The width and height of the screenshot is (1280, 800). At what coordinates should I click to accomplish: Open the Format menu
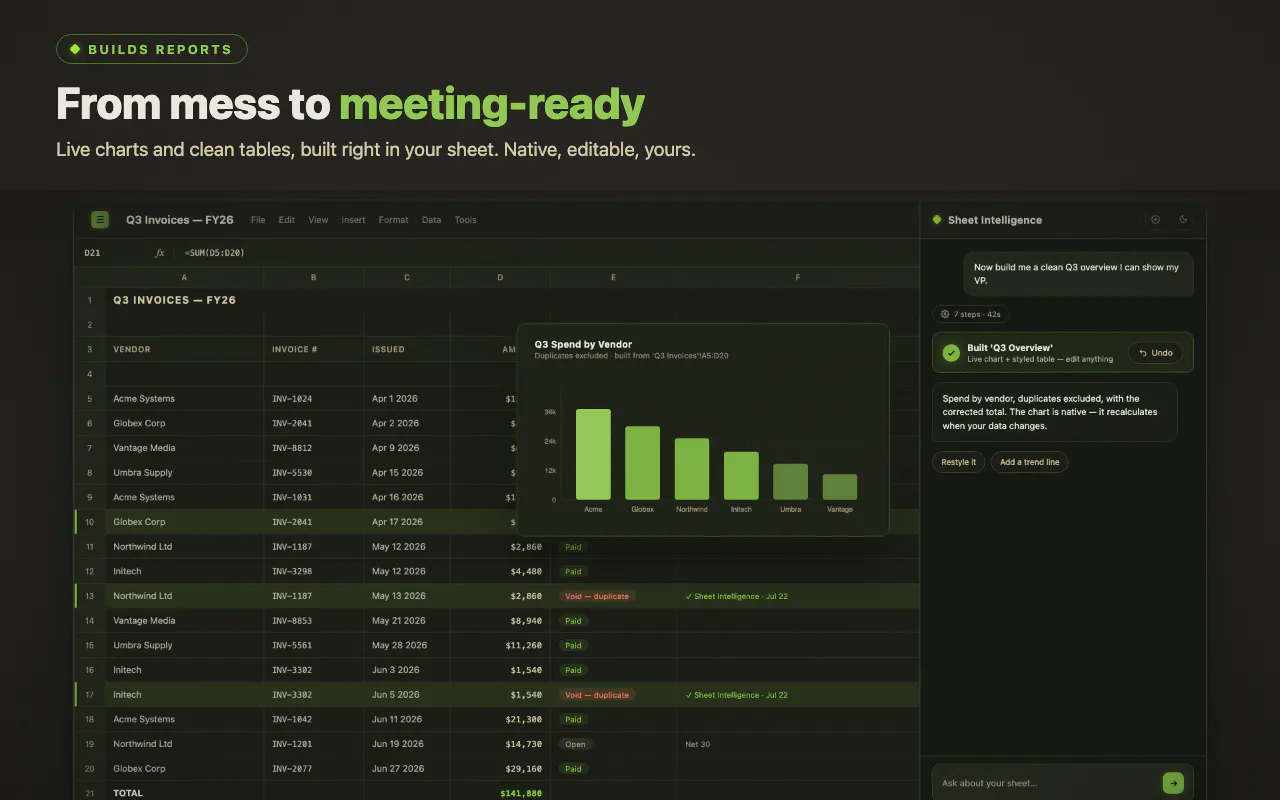393,220
